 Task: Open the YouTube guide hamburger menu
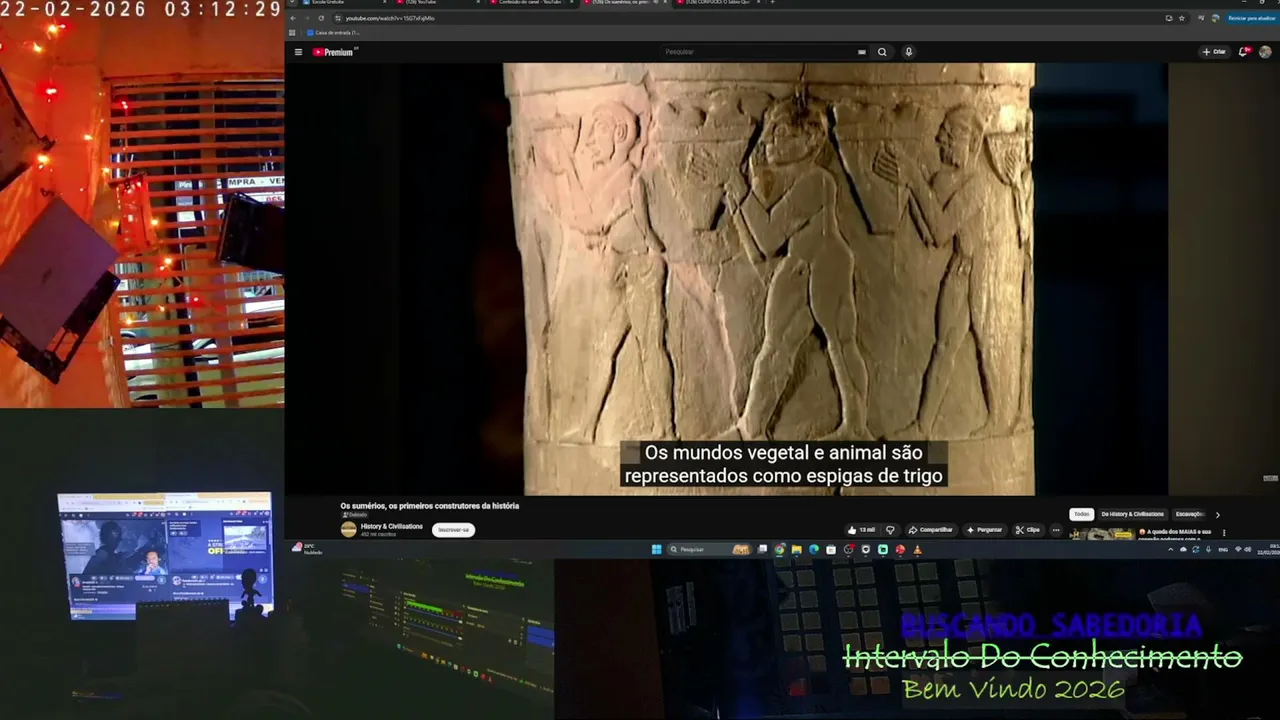tap(298, 52)
